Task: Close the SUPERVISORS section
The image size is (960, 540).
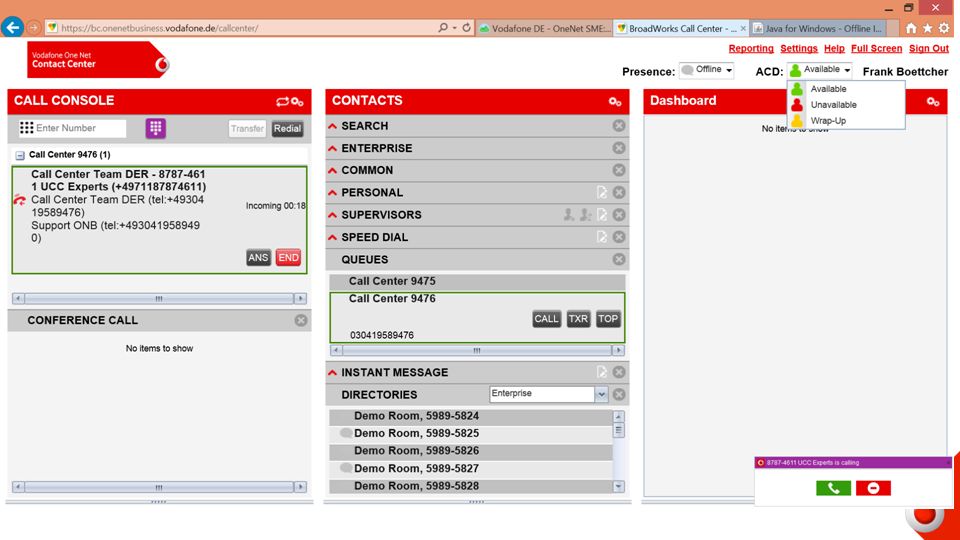Action: (x=619, y=215)
